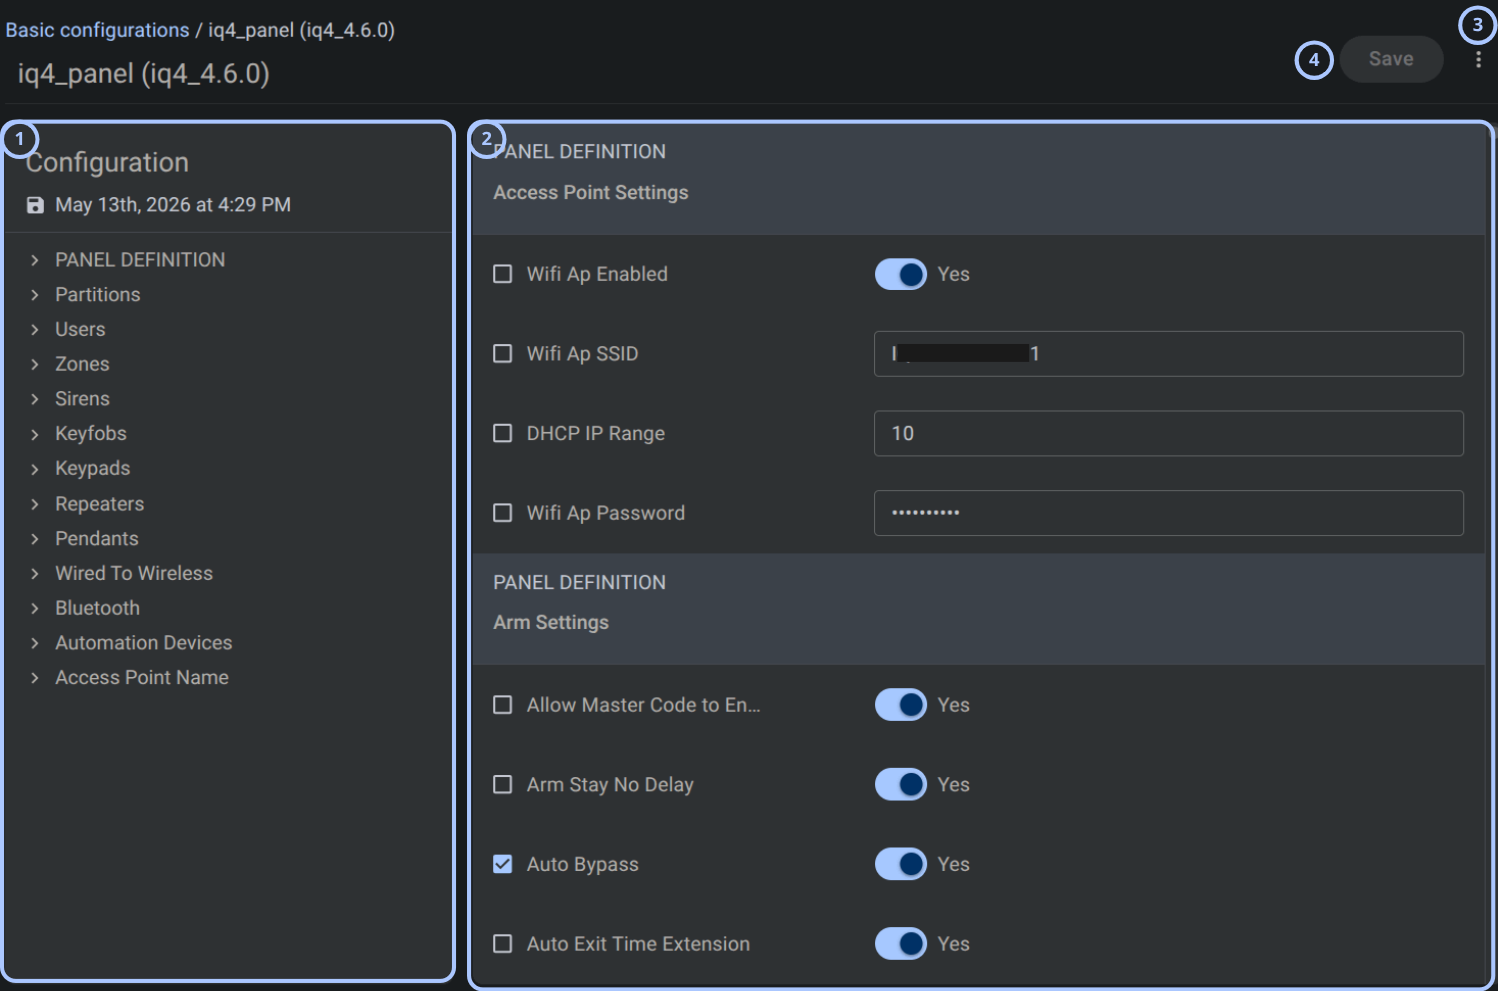The width and height of the screenshot is (1498, 991).
Task: Check the Allow Master Code checkbox
Action: [503, 705]
